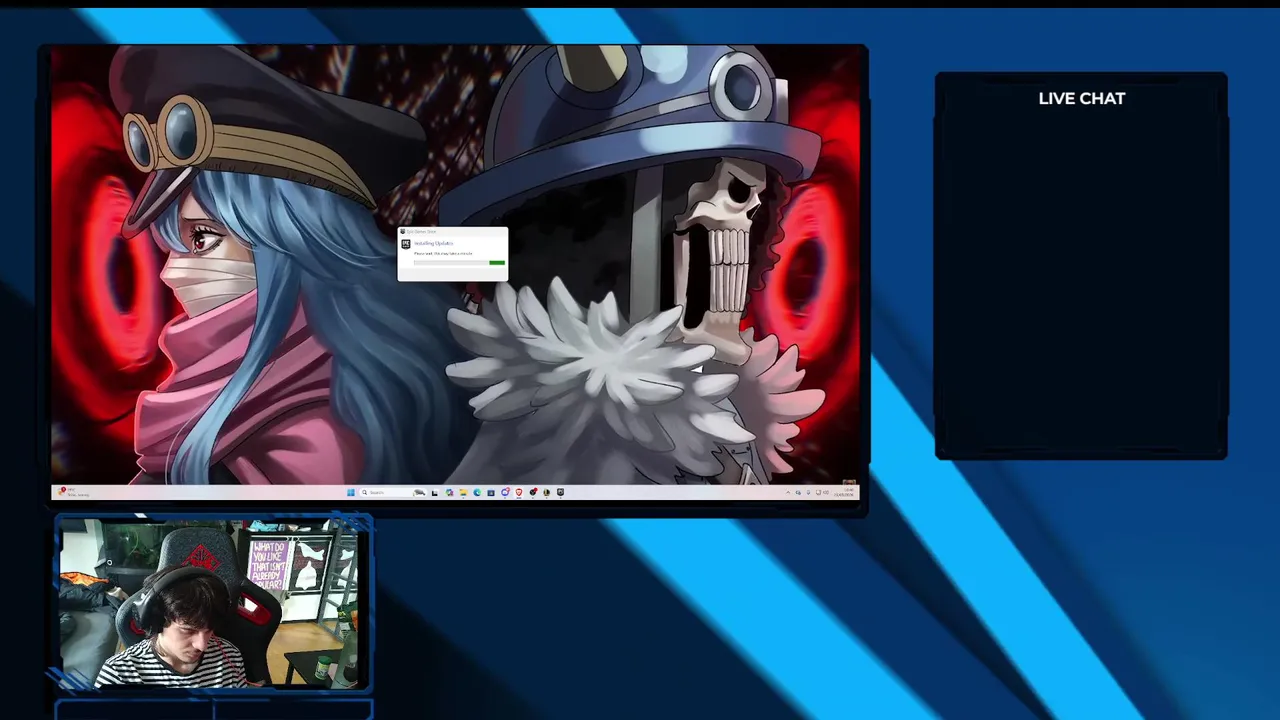Open the weather widget on the taskbar
Image resolution: width=1280 pixels, height=720 pixels.
73,492
